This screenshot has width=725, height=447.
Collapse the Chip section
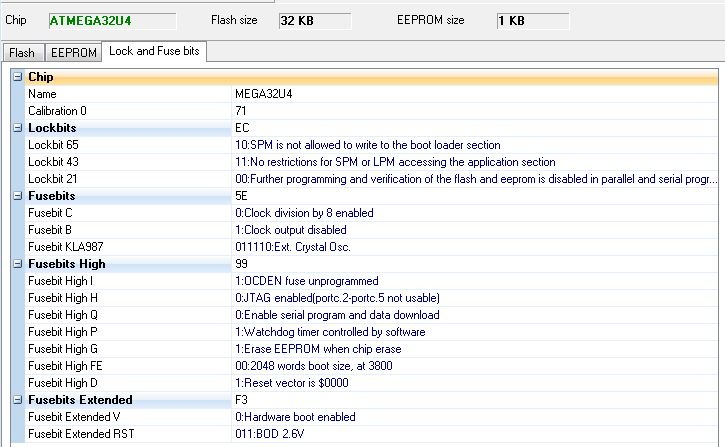pos(17,77)
